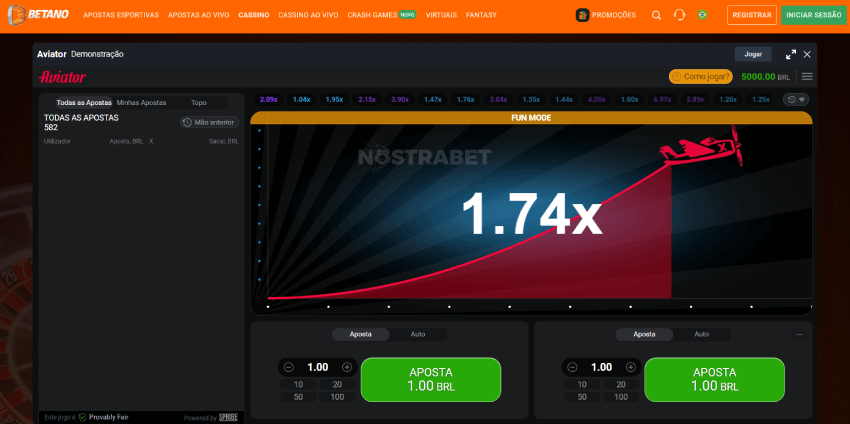Open the Fantasy menu item
The height and width of the screenshot is (424, 850).
pos(481,15)
